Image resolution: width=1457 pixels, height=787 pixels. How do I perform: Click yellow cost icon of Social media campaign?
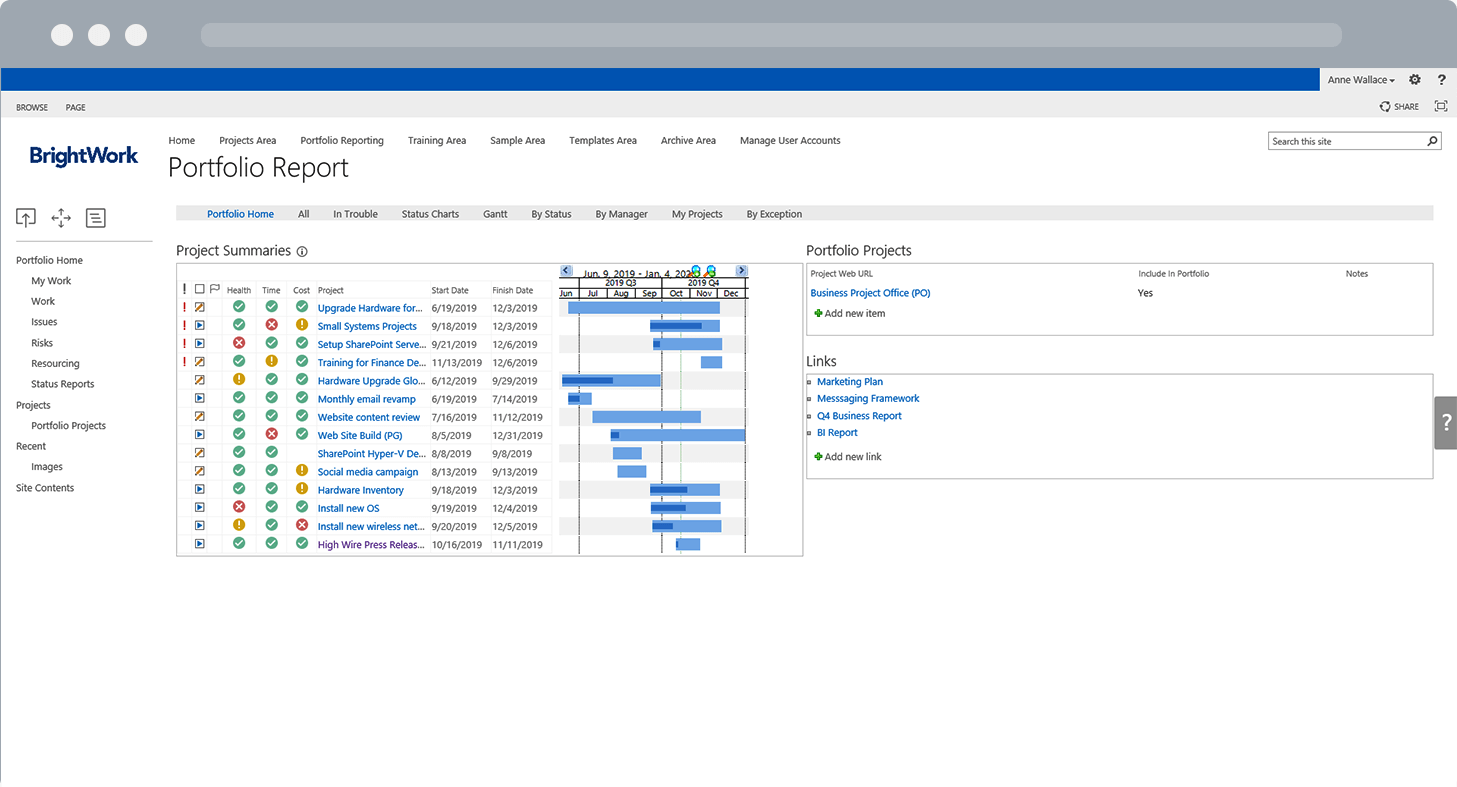tap(302, 470)
